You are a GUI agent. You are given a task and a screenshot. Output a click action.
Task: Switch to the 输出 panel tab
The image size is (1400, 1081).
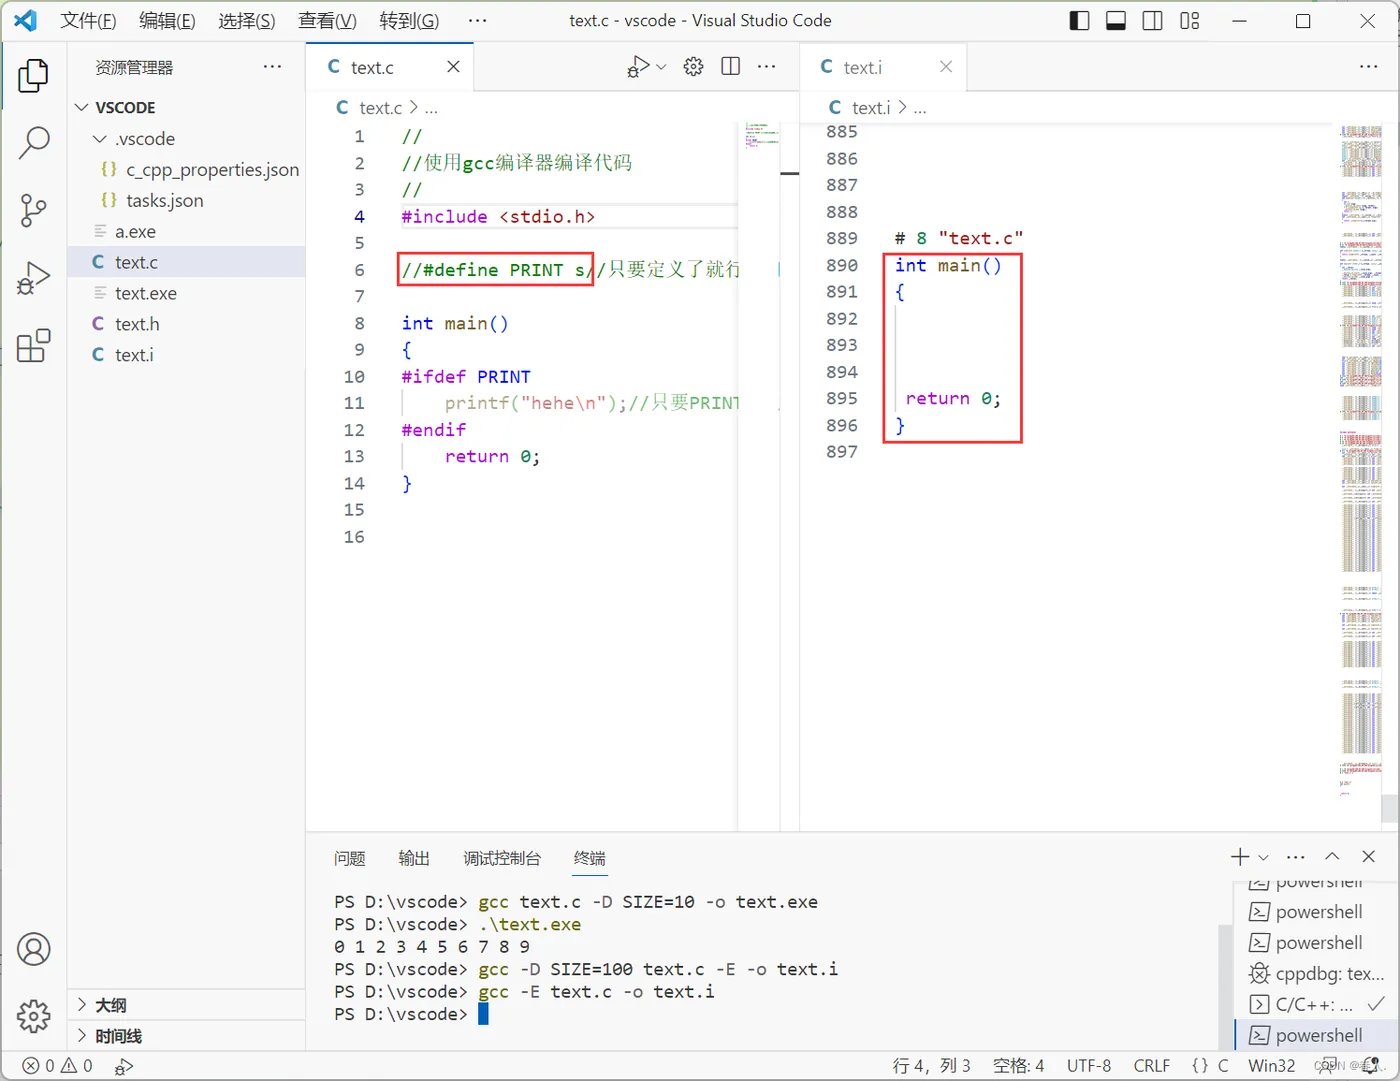coord(414,858)
